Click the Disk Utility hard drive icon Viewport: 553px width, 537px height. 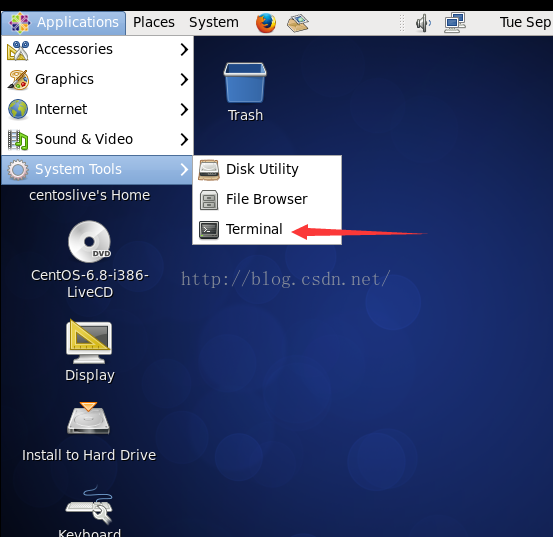[209, 170]
